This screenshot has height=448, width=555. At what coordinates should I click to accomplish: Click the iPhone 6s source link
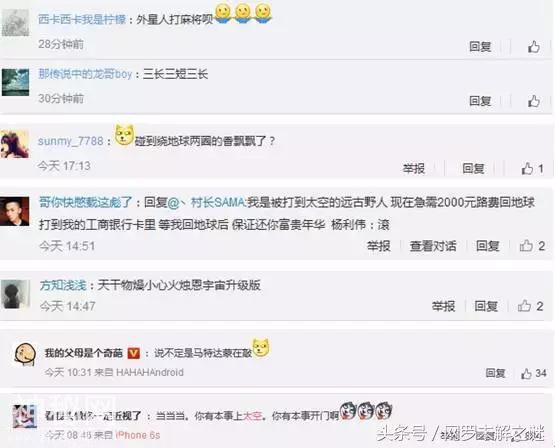[138, 435]
